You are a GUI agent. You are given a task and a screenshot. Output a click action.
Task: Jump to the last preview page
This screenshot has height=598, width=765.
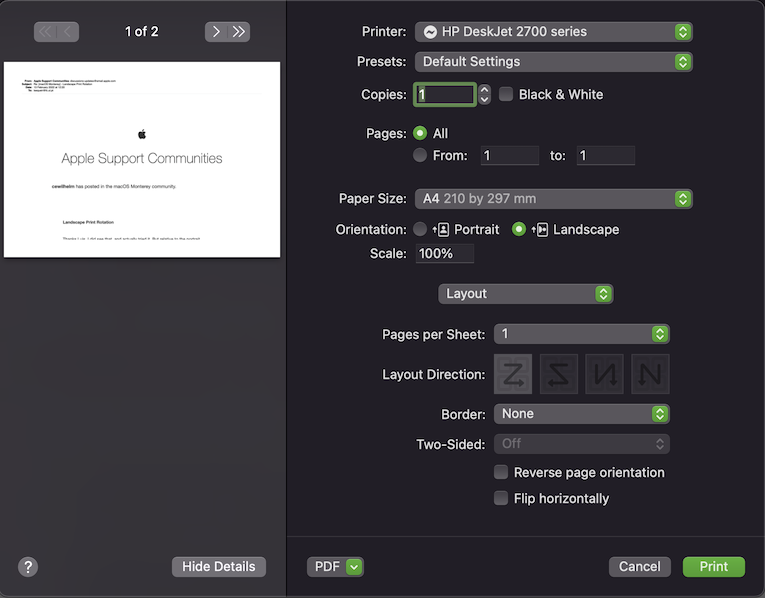tap(239, 32)
